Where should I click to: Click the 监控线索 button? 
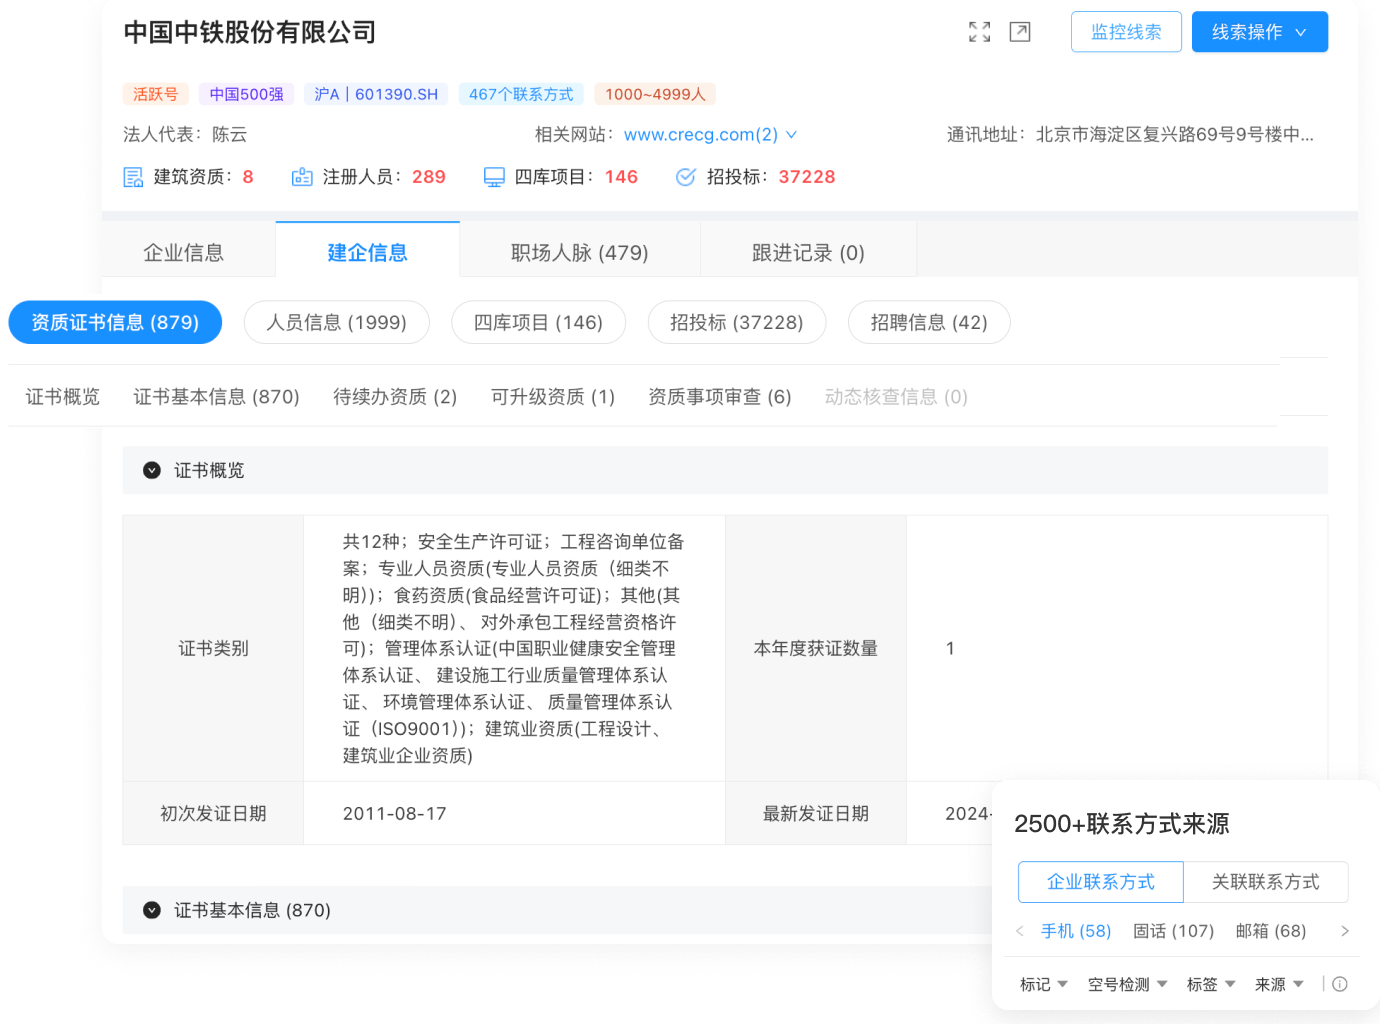(x=1126, y=32)
